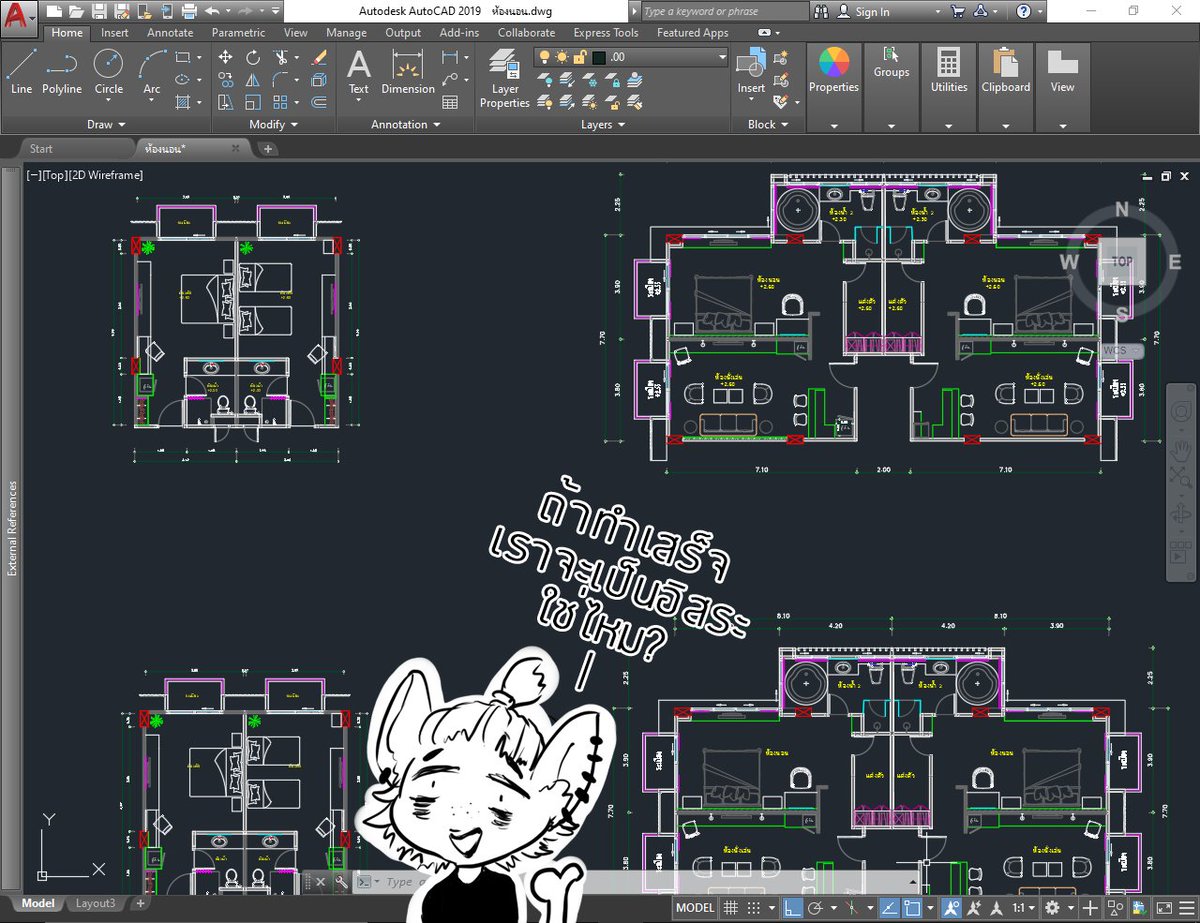Open Layer Properties manager

(x=505, y=78)
